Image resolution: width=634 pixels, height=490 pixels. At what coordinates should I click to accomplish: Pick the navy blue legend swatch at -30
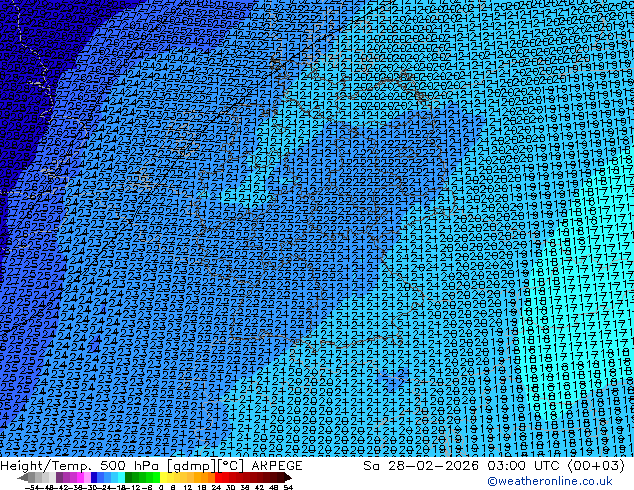point(94,477)
